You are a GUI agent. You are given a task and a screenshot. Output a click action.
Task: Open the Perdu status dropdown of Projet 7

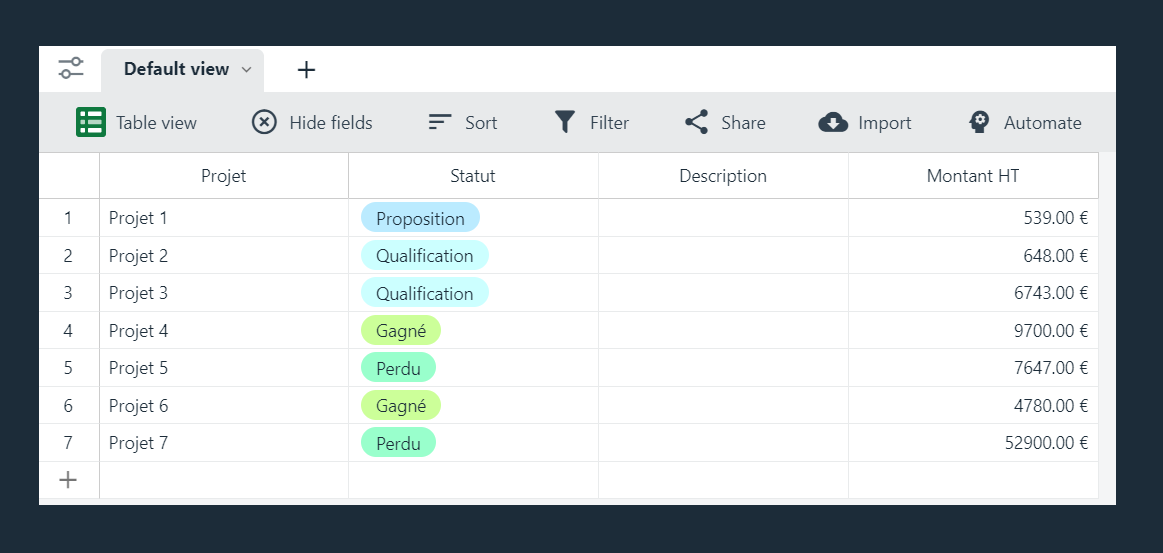point(398,443)
